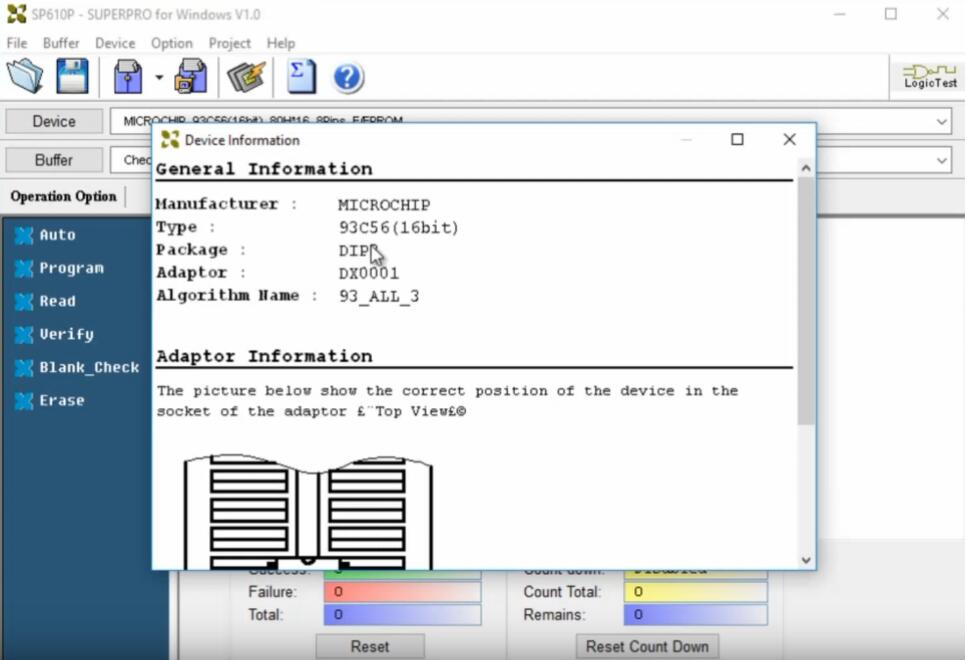Click the open file folder icon
Viewport: 965px width, 660px height.
point(25,76)
